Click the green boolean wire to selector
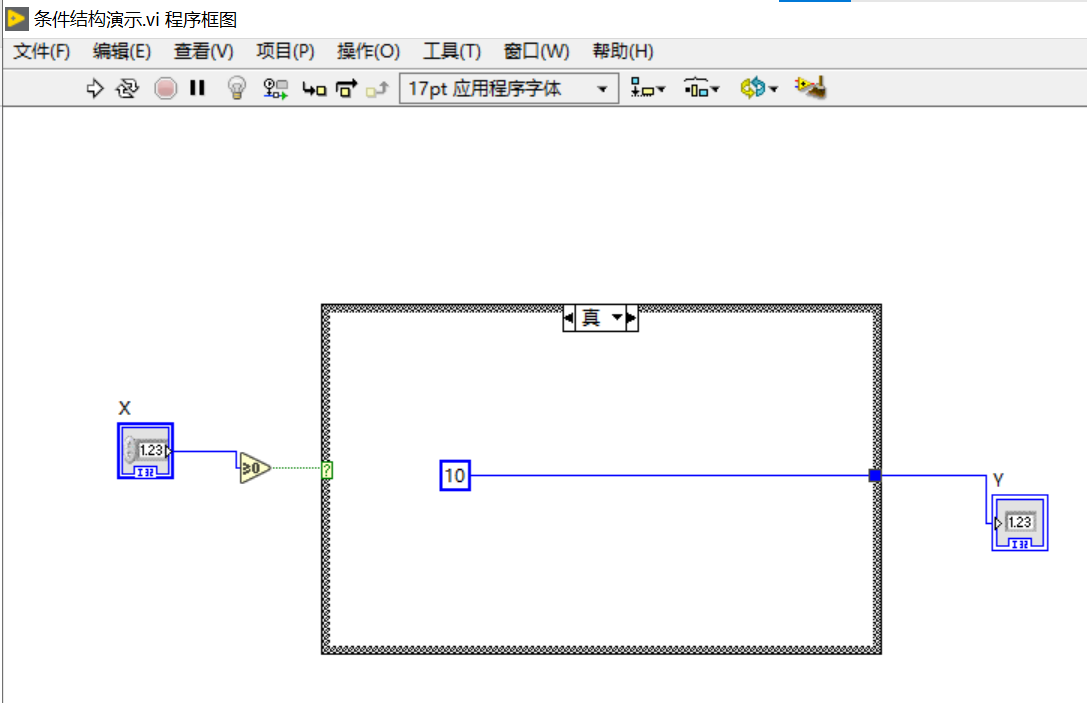Screen dimensions: 1087x703 297,468
